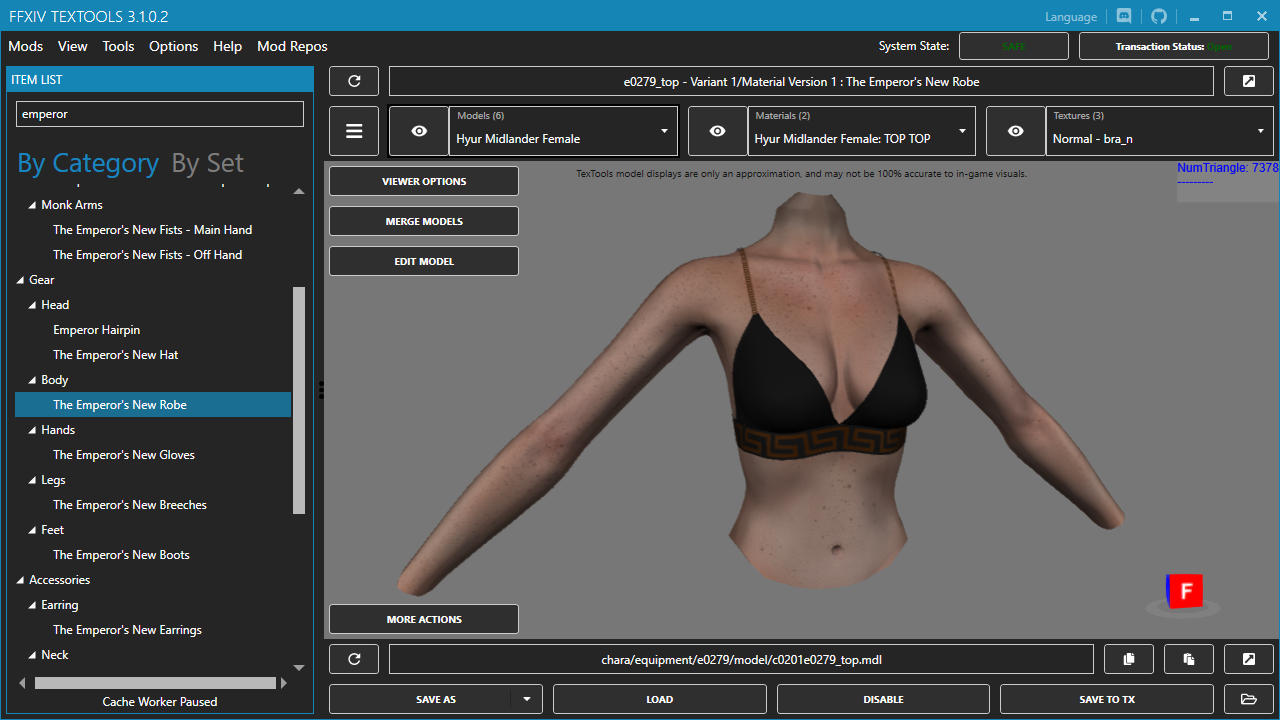This screenshot has width=1280, height=720.
Task: Collapse the Hands category
Action: (33, 430)
